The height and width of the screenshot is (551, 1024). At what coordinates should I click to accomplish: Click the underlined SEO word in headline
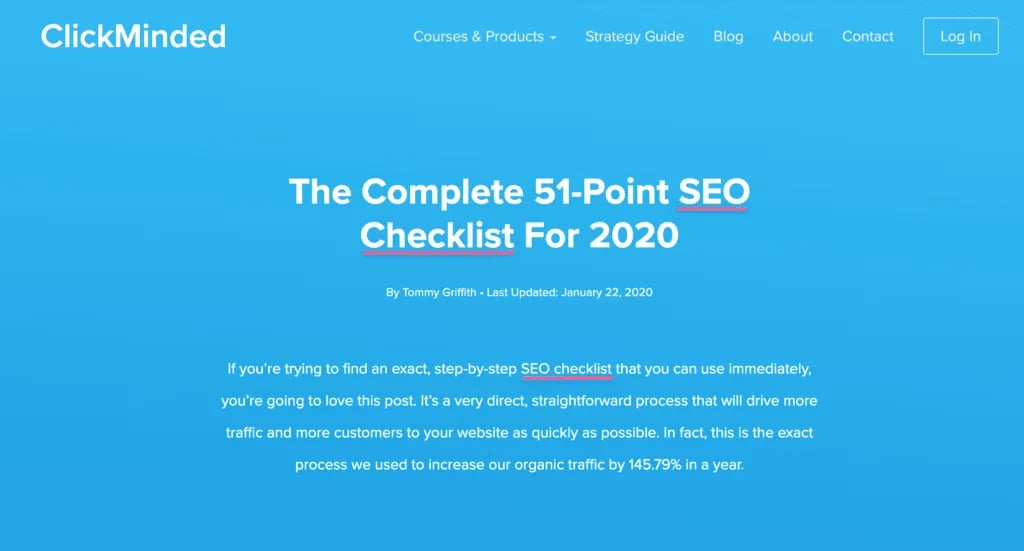coord(713,191)
